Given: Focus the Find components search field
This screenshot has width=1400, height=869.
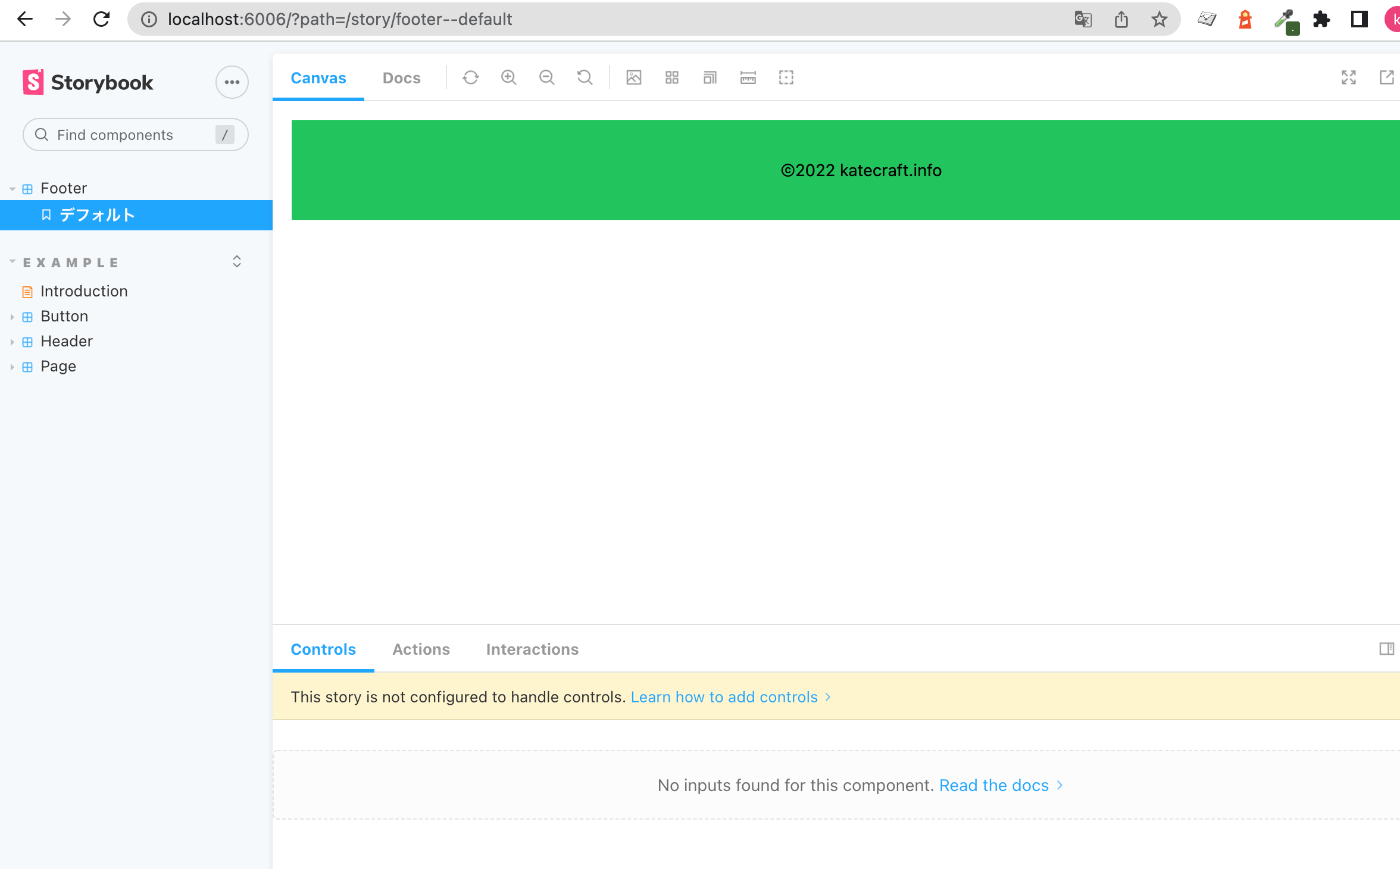Looking at the screenshot, I should [136, 135].
